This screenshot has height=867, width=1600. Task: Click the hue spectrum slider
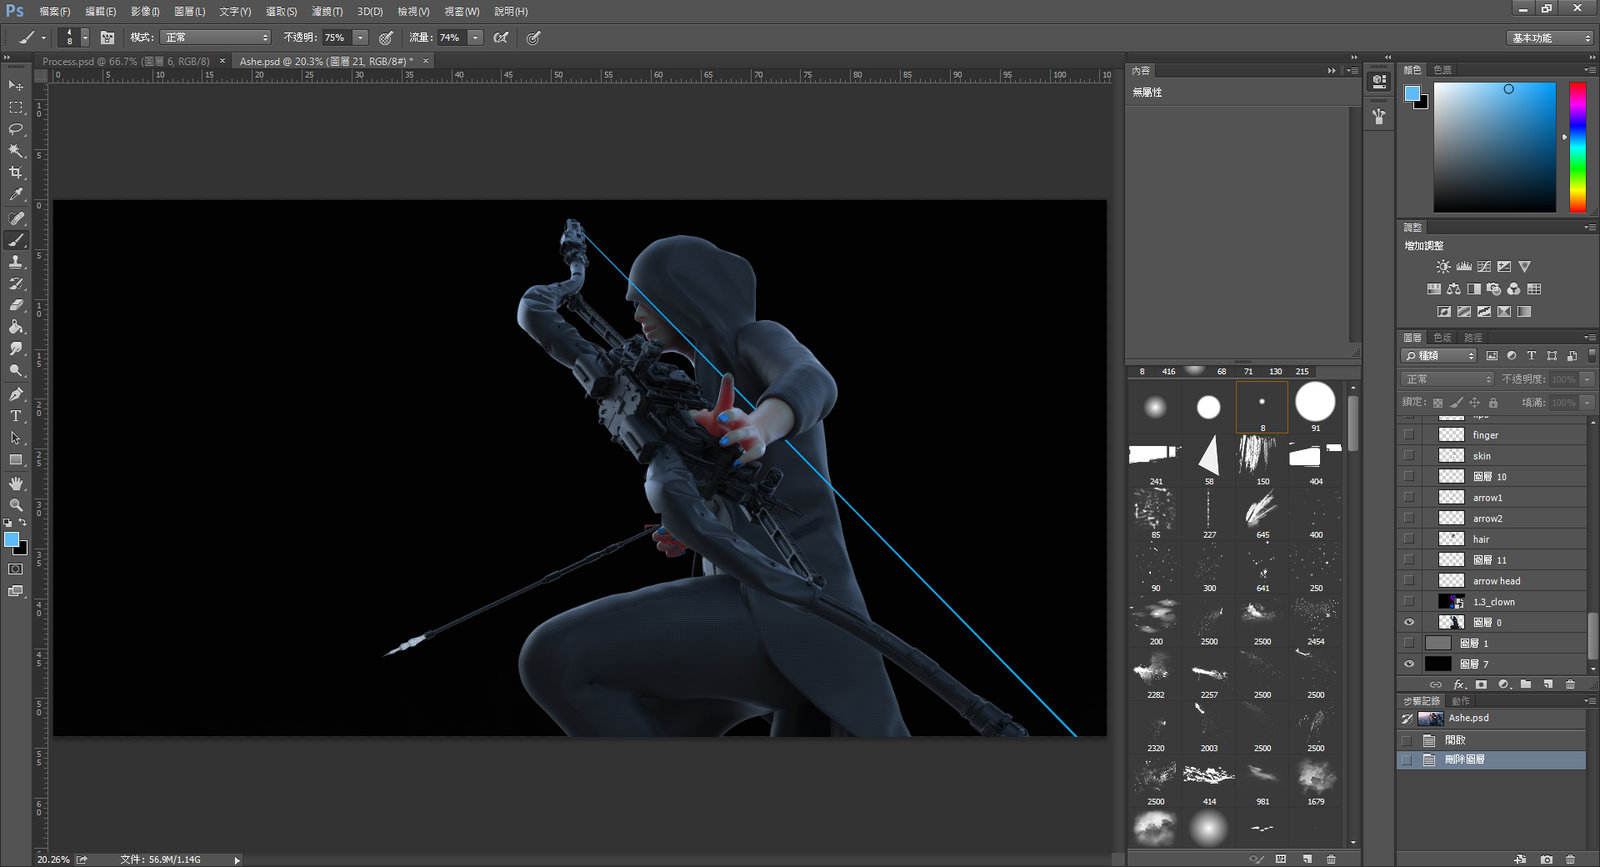pos(1577,147)
